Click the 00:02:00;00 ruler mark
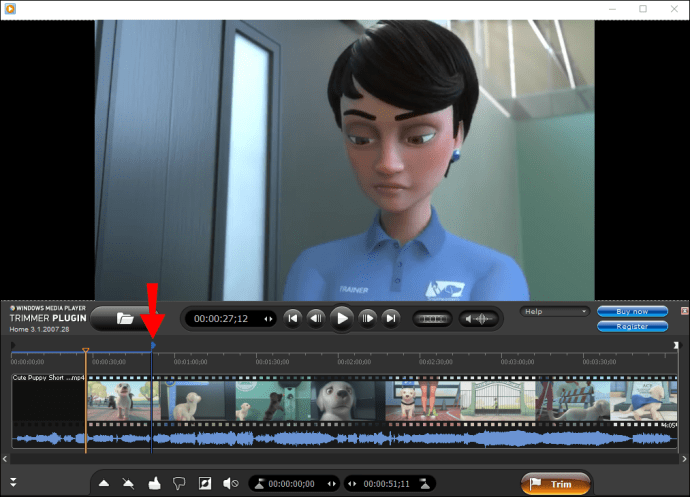This screenshot has width=690, height=497. 354,362
